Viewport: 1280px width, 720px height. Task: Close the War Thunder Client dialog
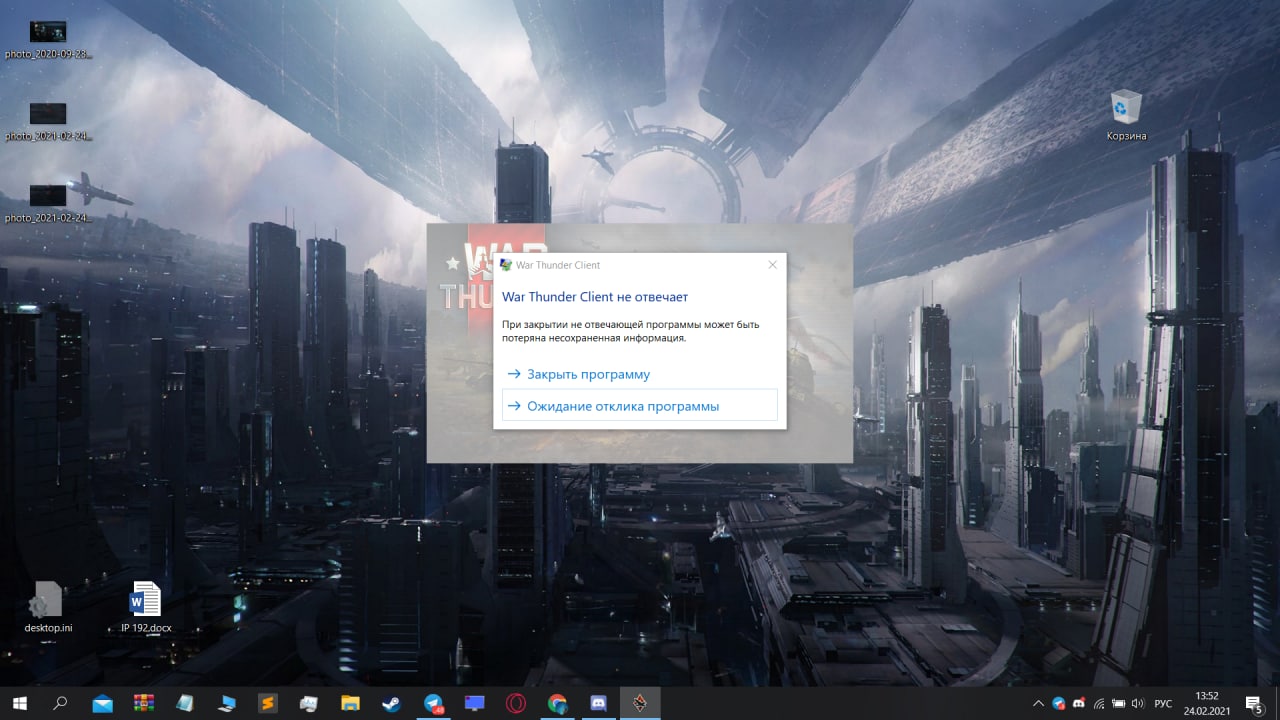[772, 265]
